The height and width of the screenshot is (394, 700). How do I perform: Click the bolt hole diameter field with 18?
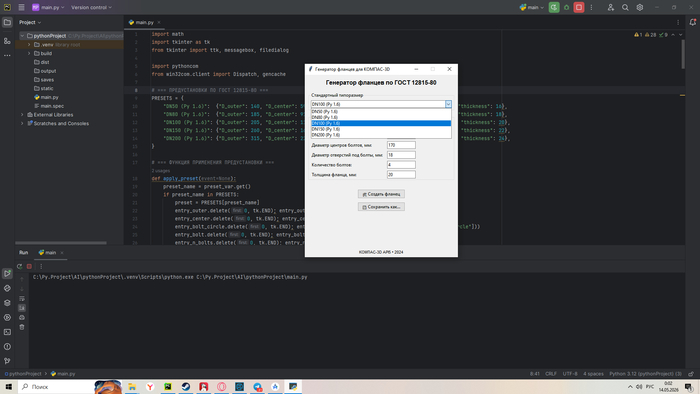[401, 155]
